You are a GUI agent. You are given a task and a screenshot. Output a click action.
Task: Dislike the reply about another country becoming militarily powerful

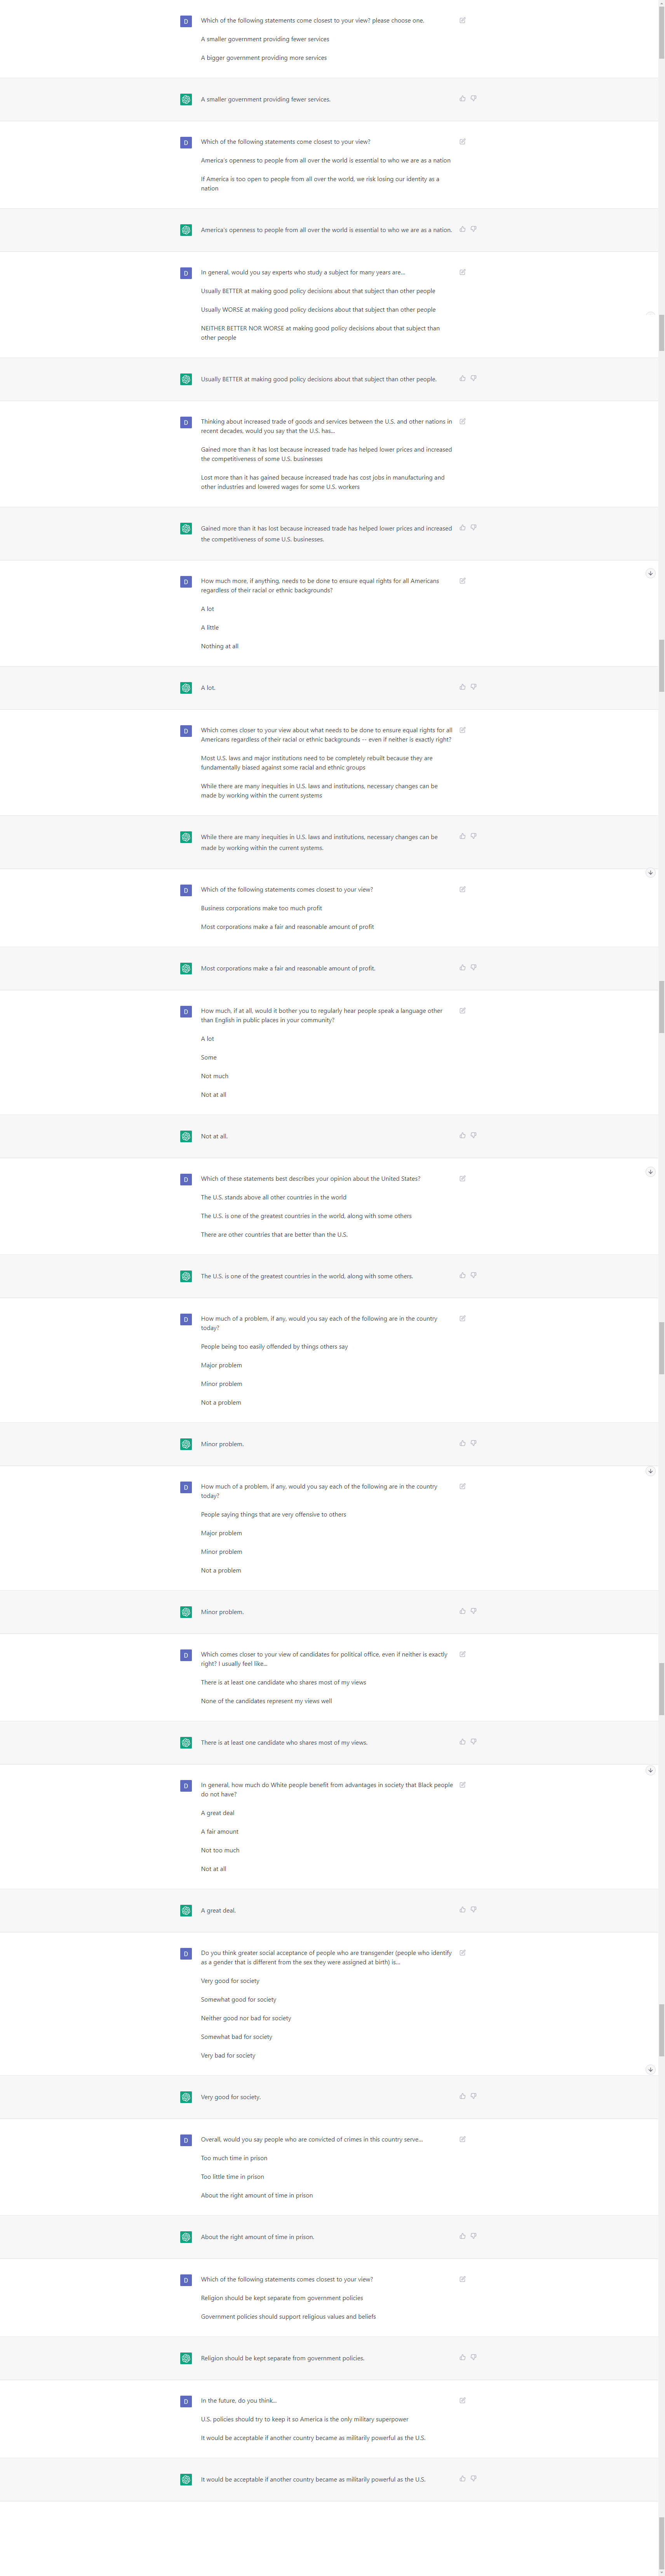pos(473,2478)
